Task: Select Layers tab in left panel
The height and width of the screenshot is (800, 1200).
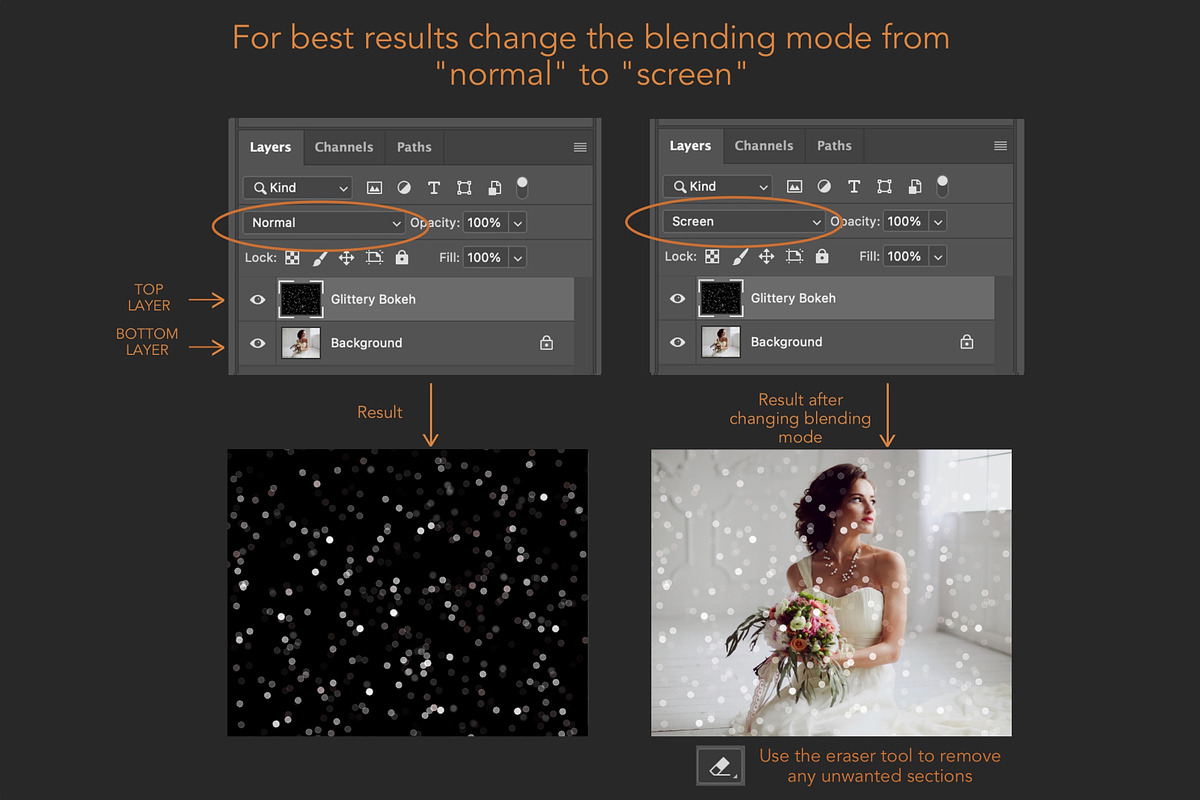Action: 270,147
